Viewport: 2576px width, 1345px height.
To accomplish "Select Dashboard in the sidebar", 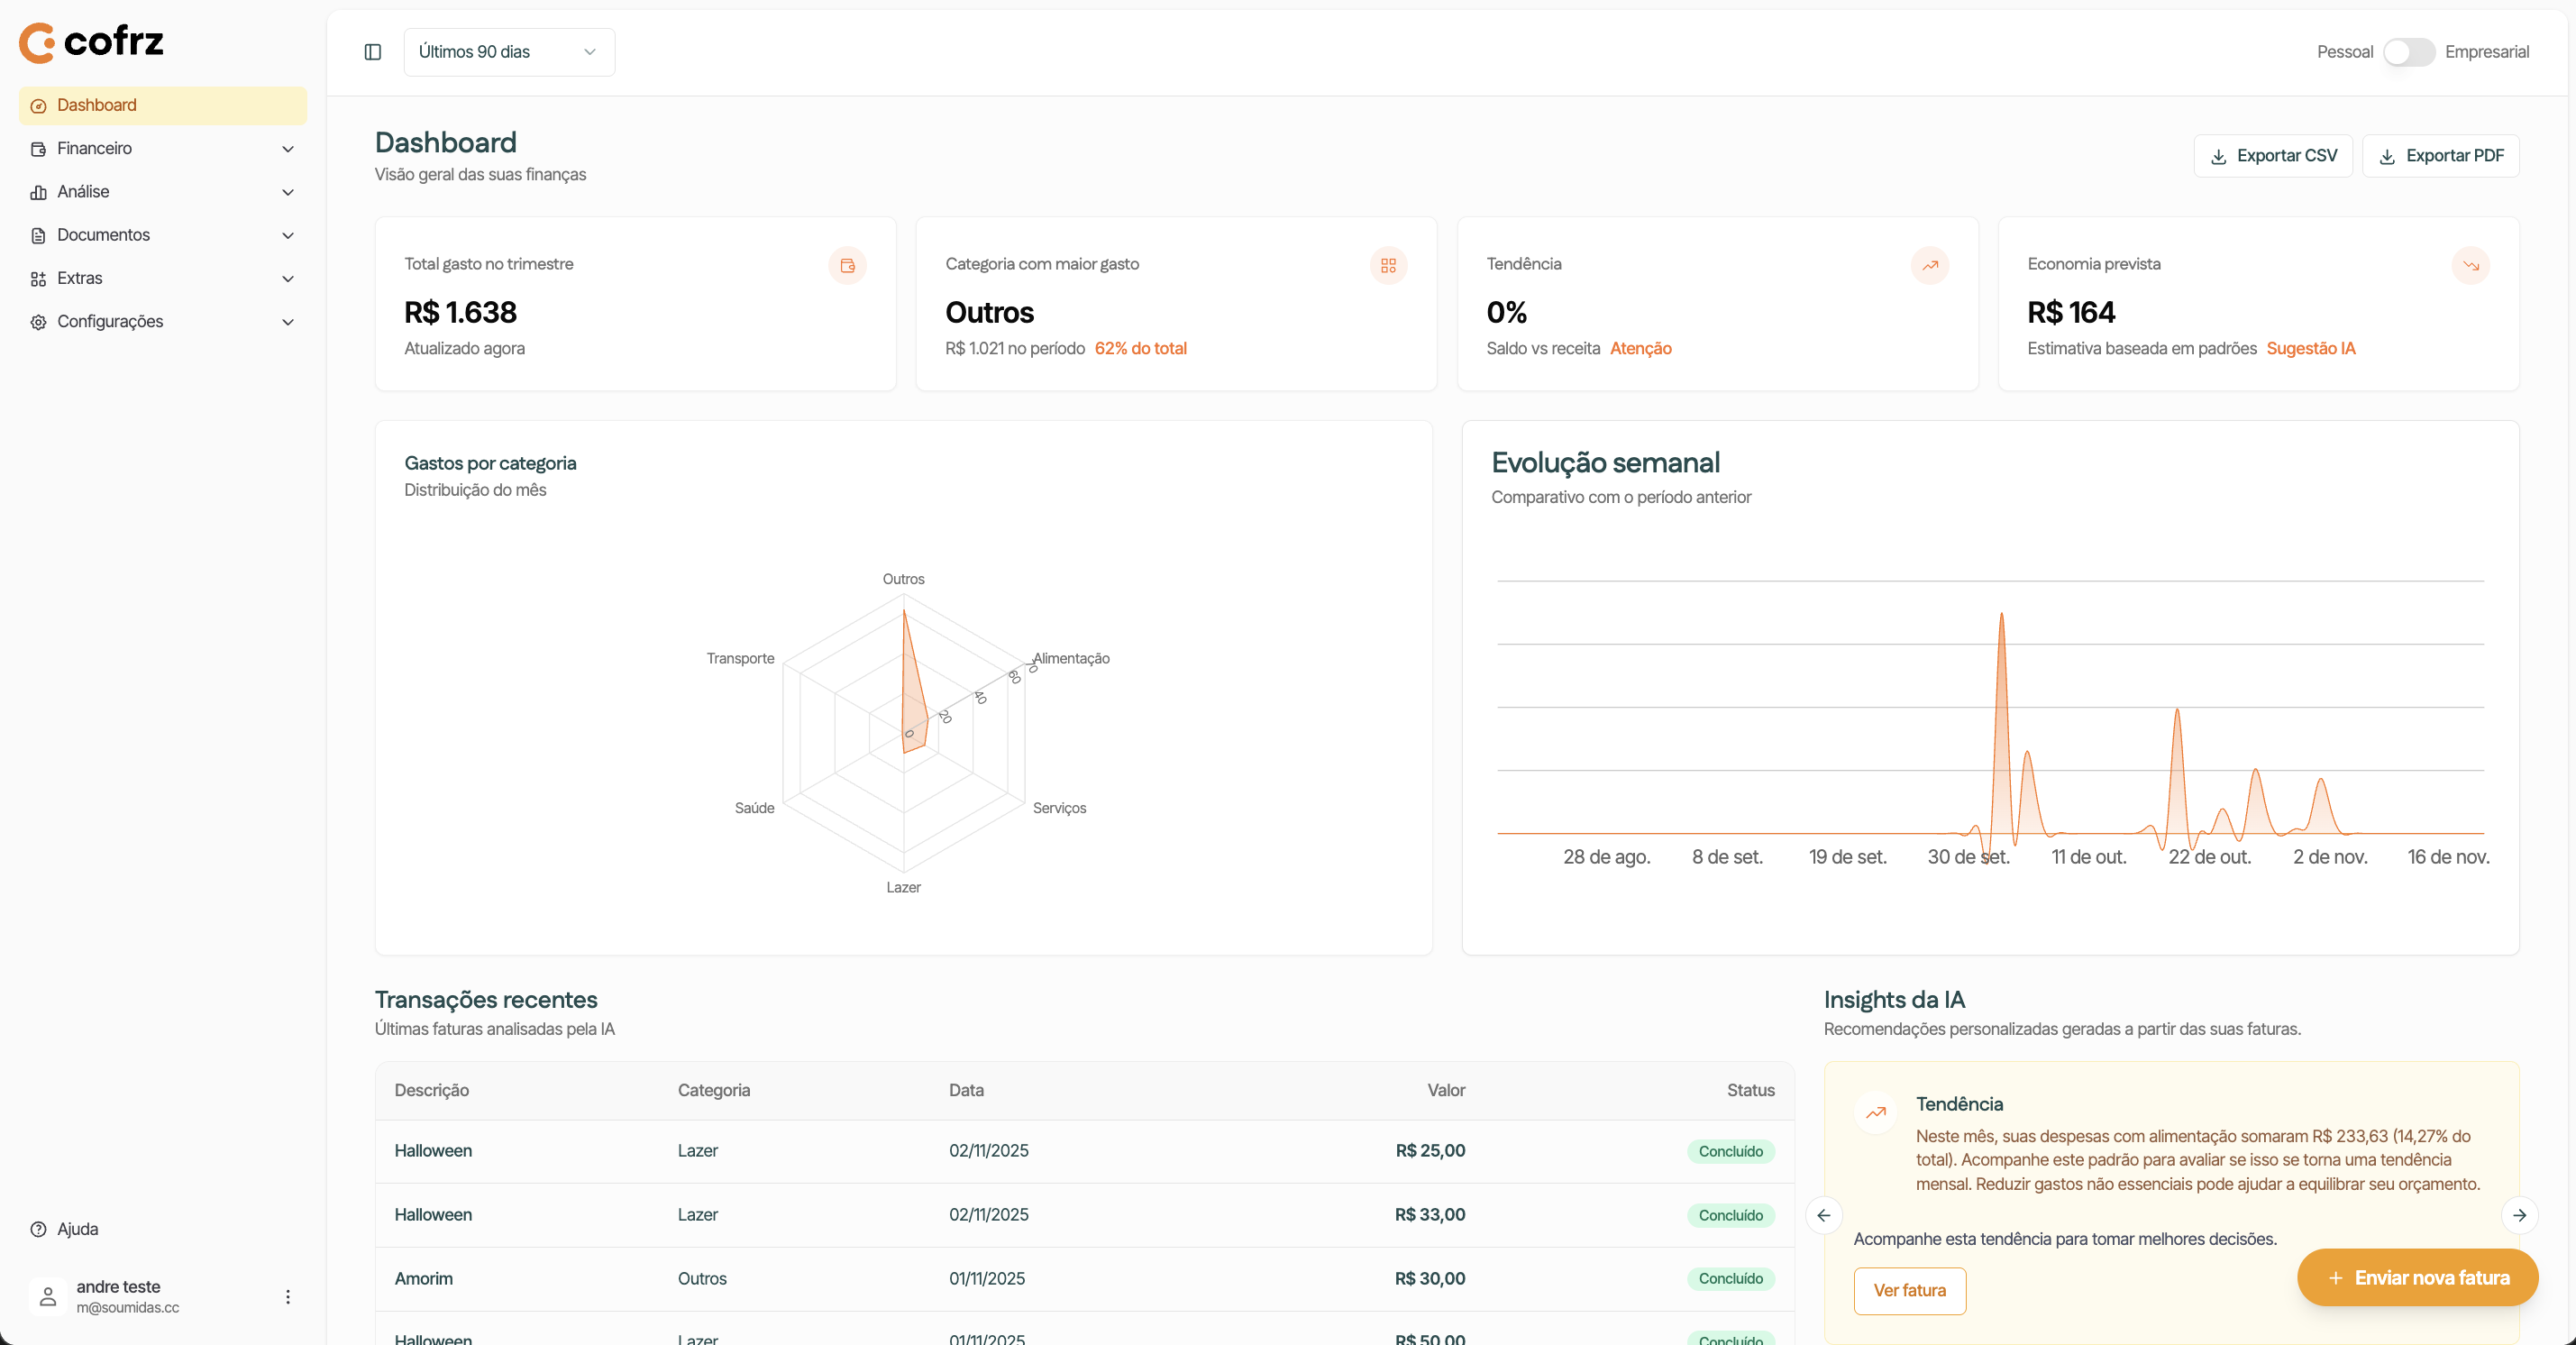I will point(162,106).
